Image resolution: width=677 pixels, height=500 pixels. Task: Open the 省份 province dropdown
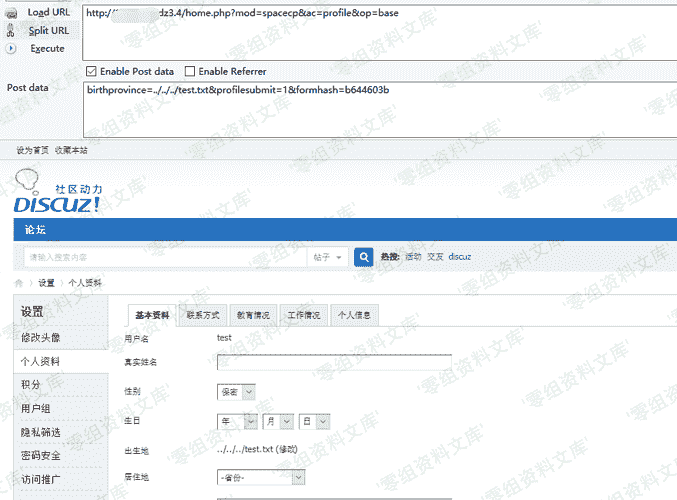click(x=261, y=478)
